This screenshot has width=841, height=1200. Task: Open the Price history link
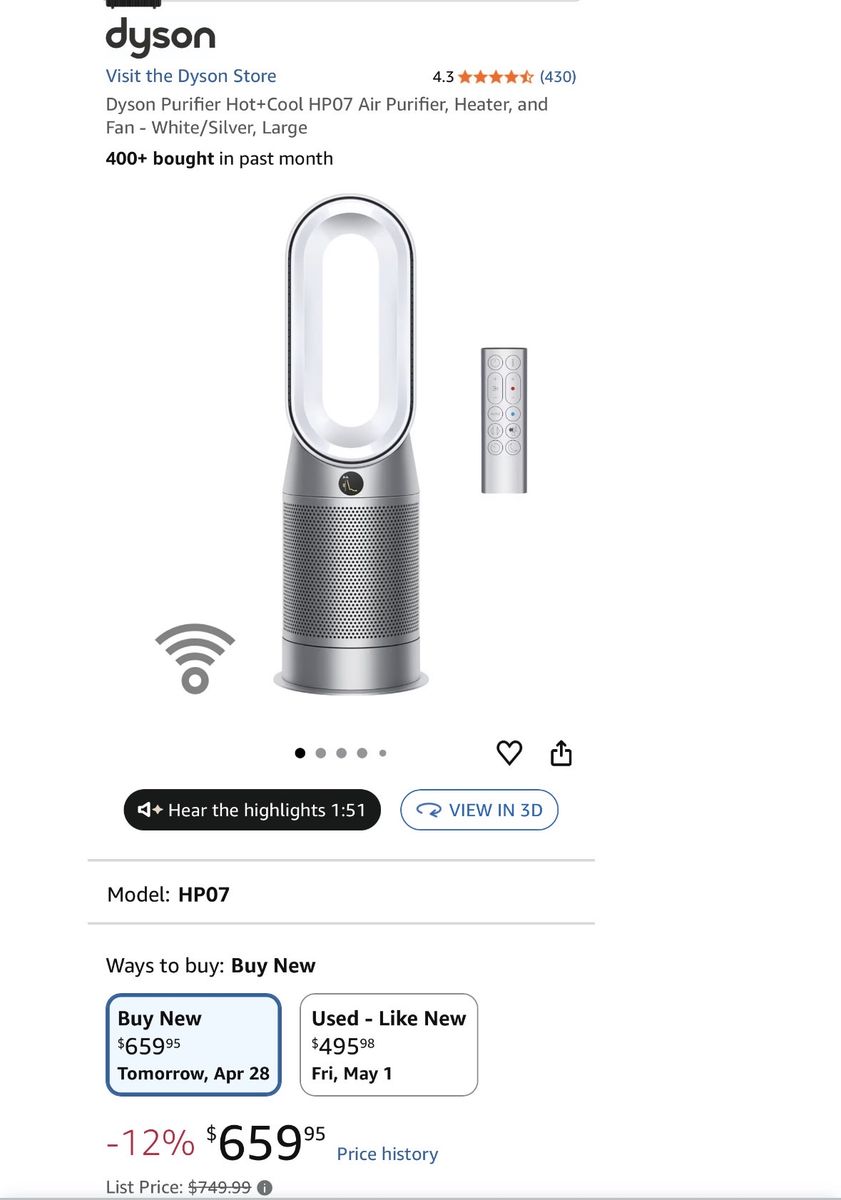click(x=387, y=1154)
